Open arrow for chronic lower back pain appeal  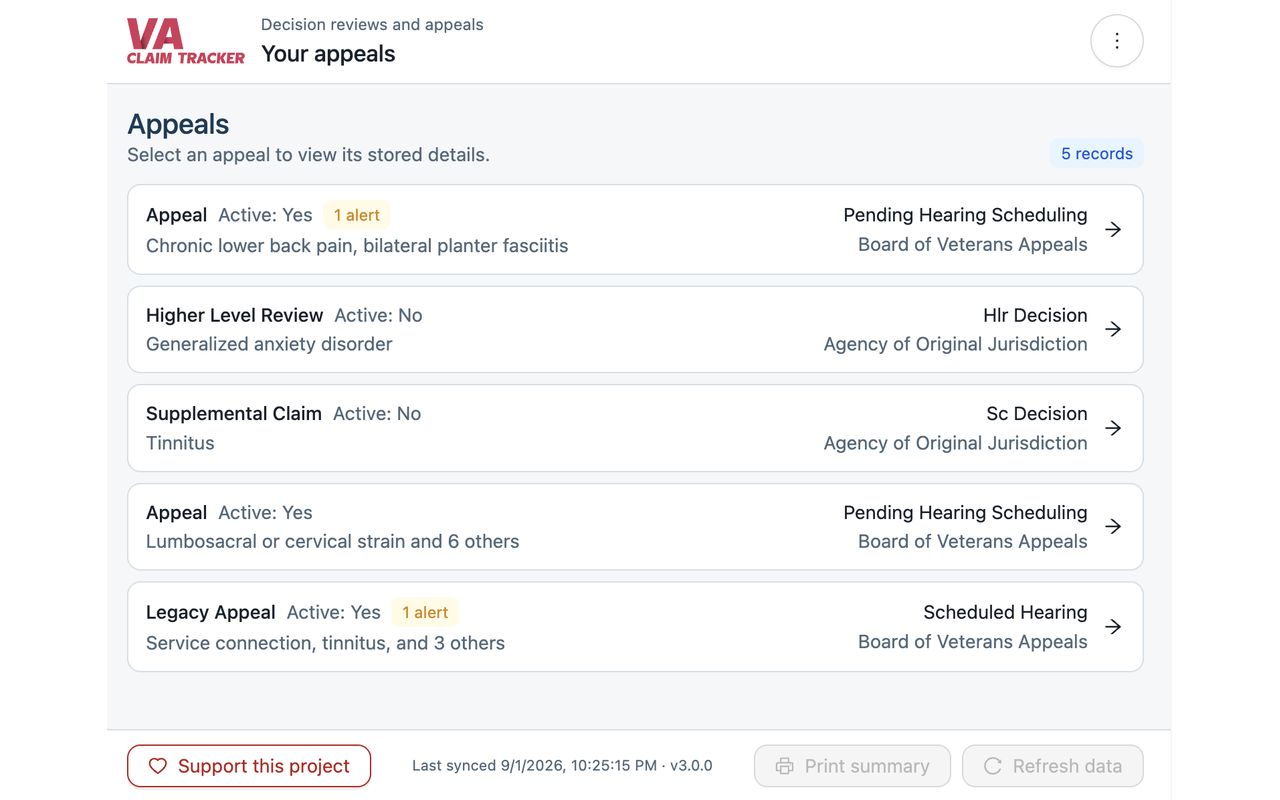pyautogui.click(x=1113, y=229)
